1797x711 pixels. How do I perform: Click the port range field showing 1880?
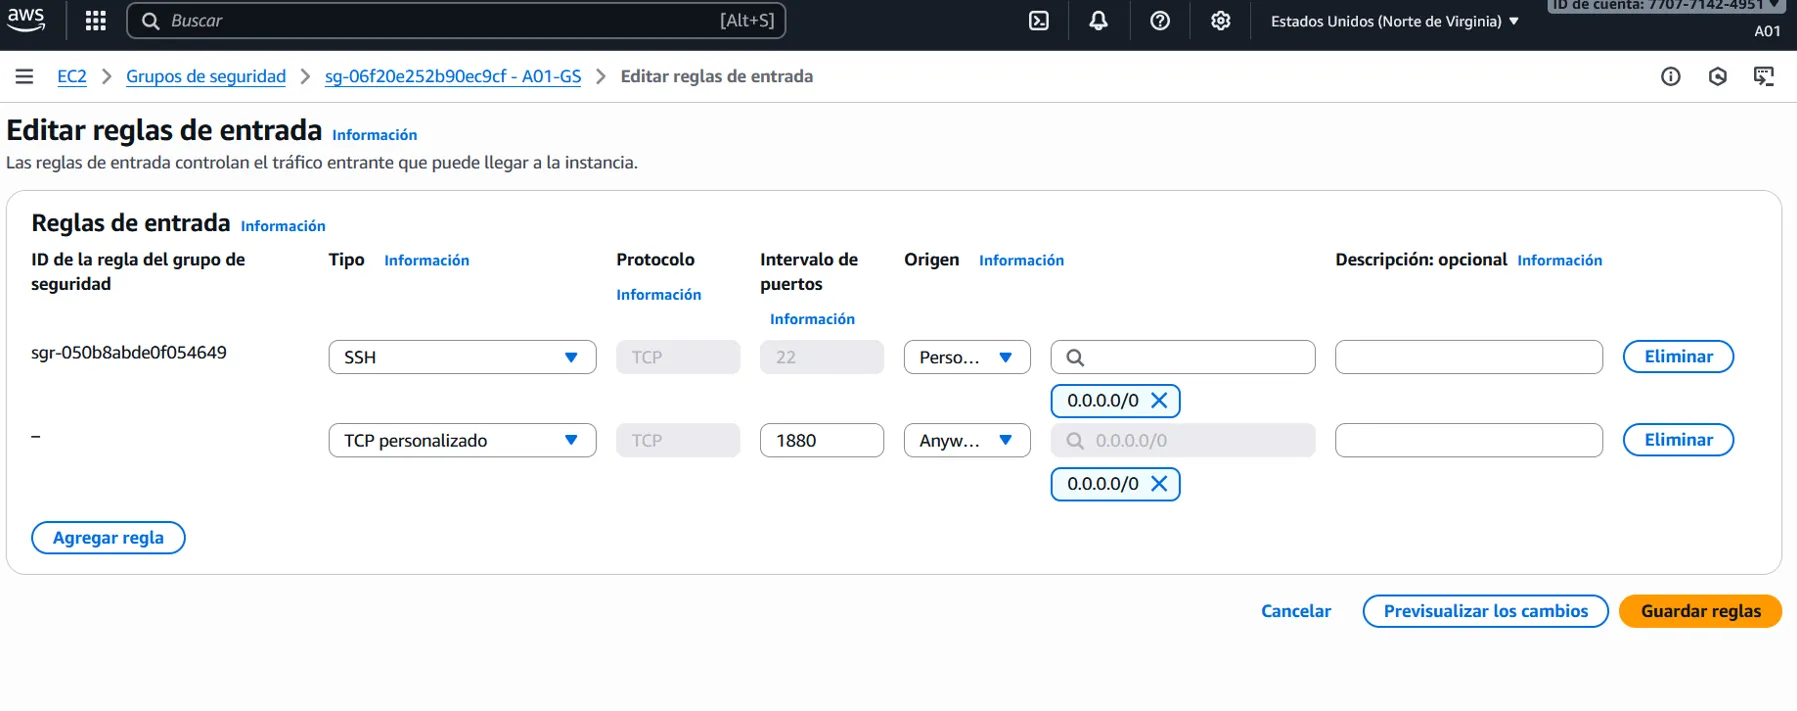[821, 441]
